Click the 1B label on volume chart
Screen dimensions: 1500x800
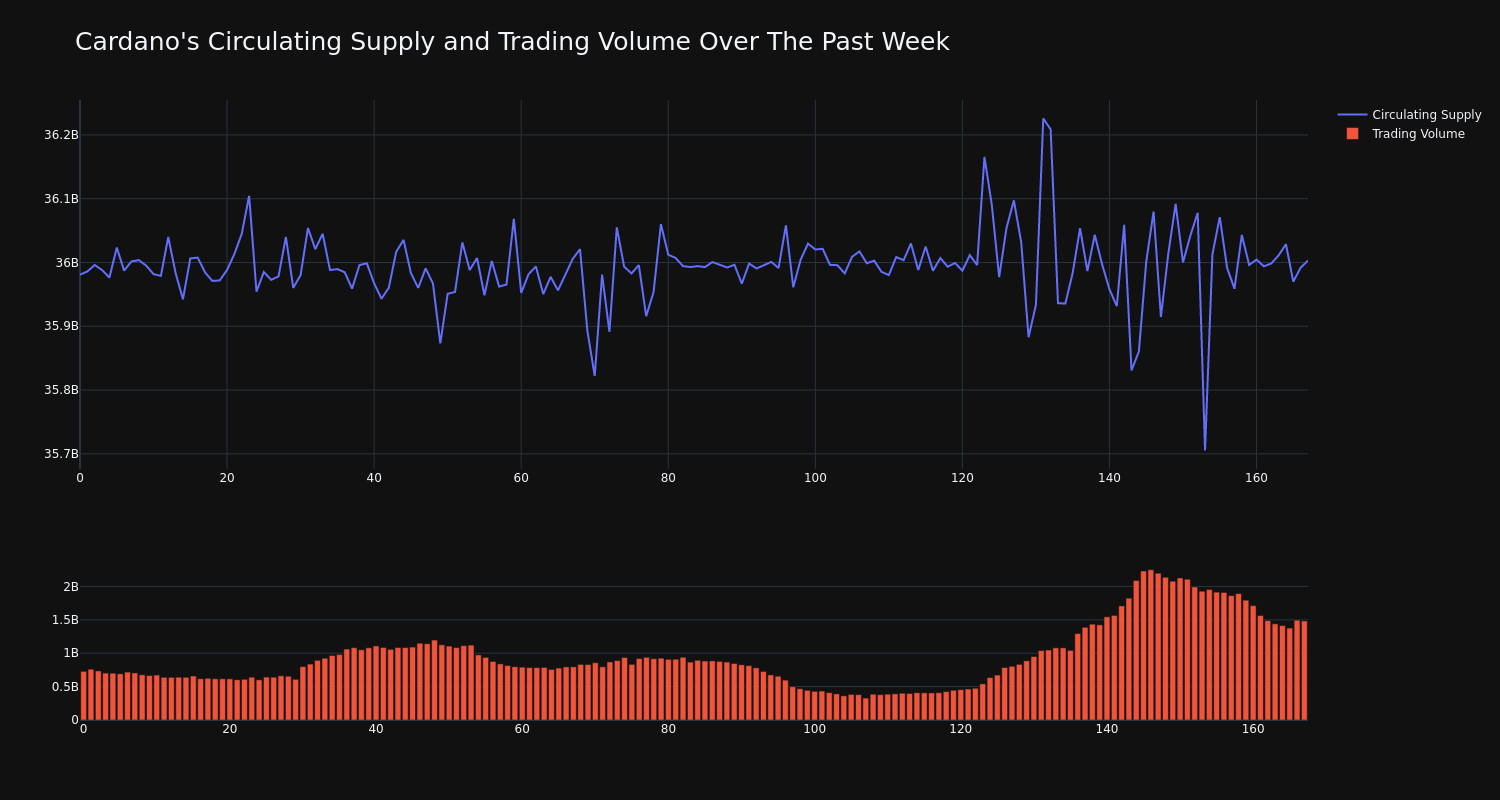pyautogui.click(x=70, y=653)
